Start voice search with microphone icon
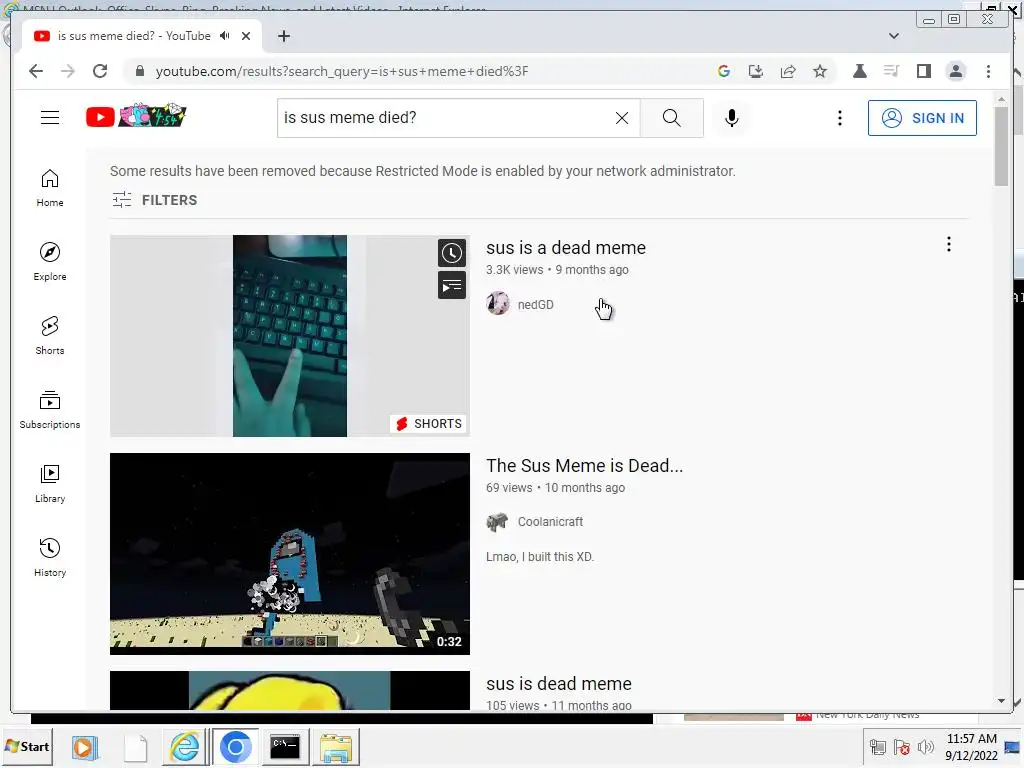Viewport: 1024px width, 768px height. point(731,118)
